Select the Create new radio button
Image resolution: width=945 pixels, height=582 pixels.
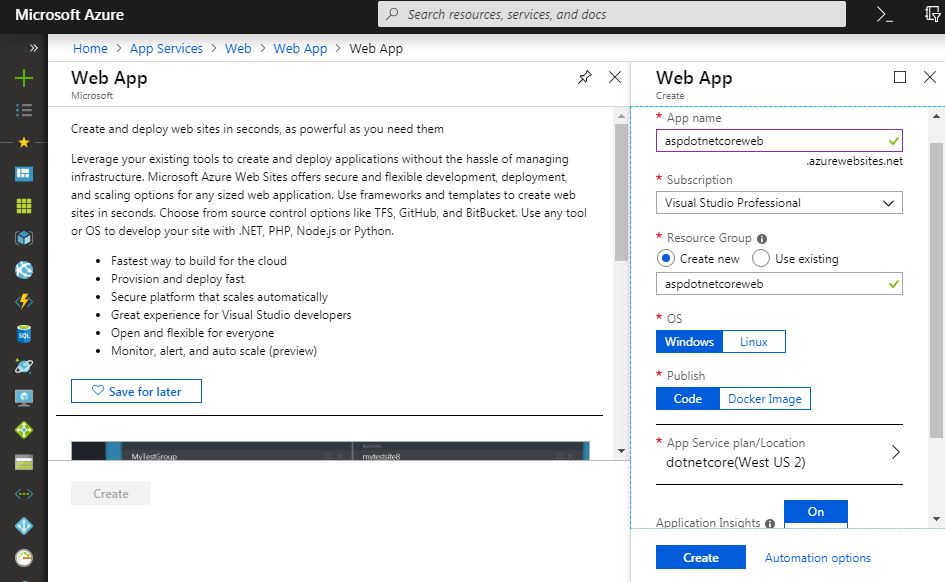pyautogui.click(x=665, y=258)
